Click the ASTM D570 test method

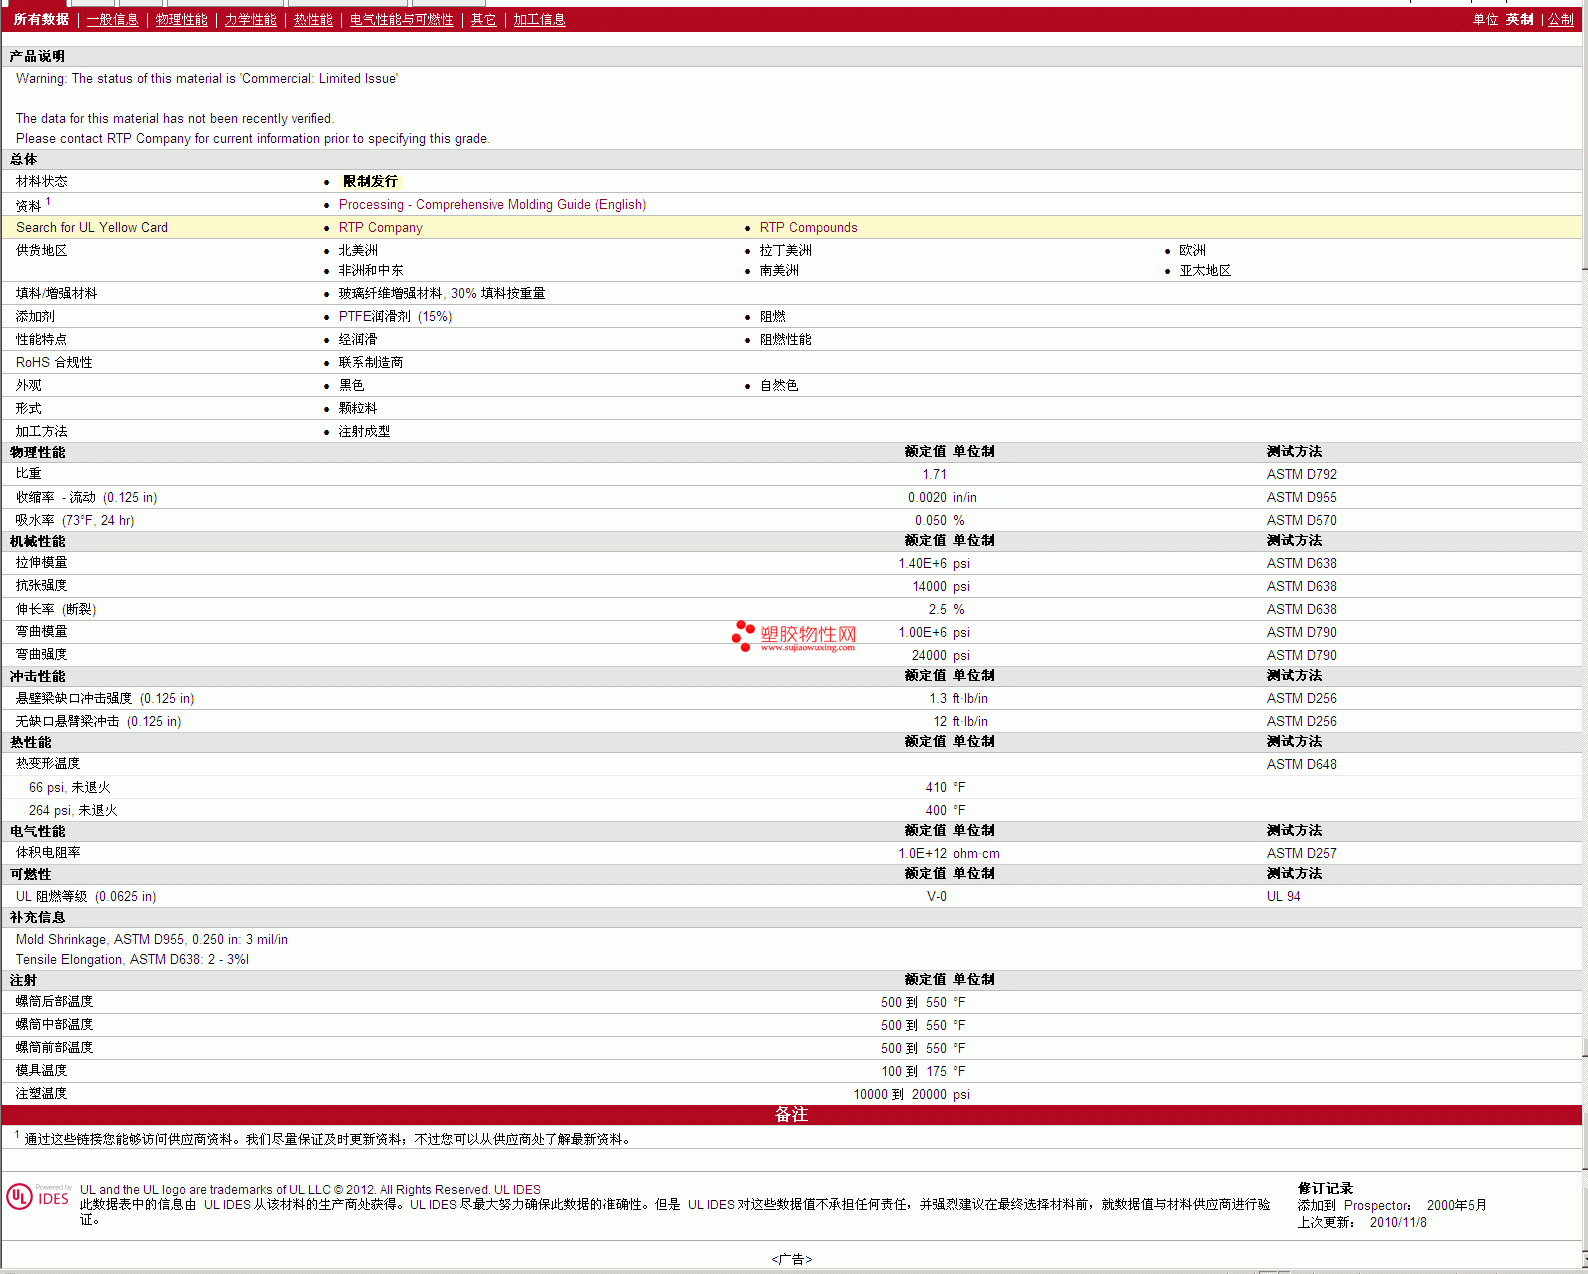pyautogui.click(x=1301, y=521)
